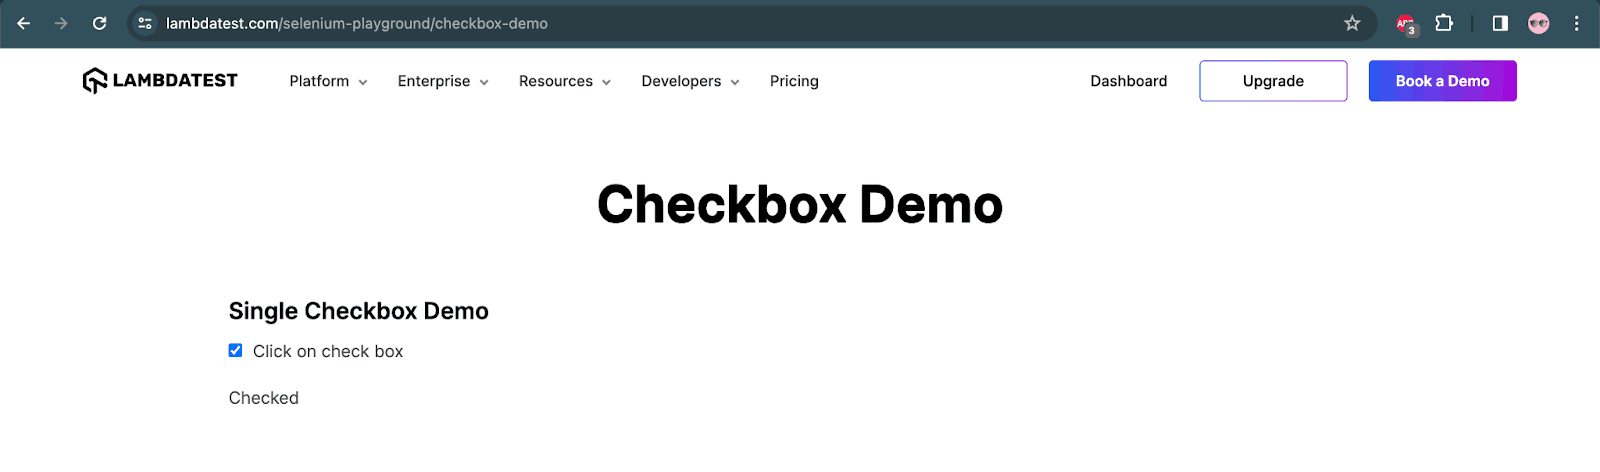Go to the Pricing page
The image size is (1600, 472).
pos(794,81)
